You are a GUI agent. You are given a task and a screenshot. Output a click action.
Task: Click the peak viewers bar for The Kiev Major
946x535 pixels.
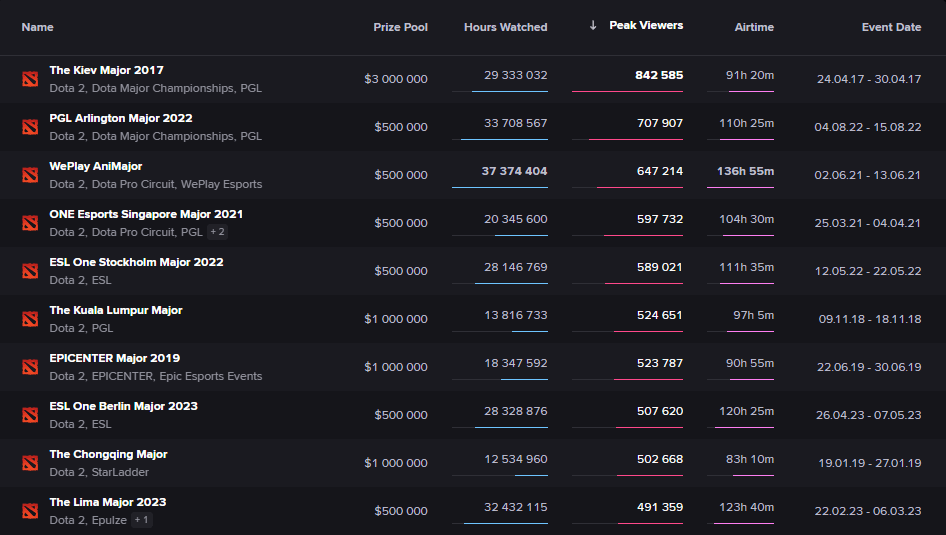pos(627,91)
